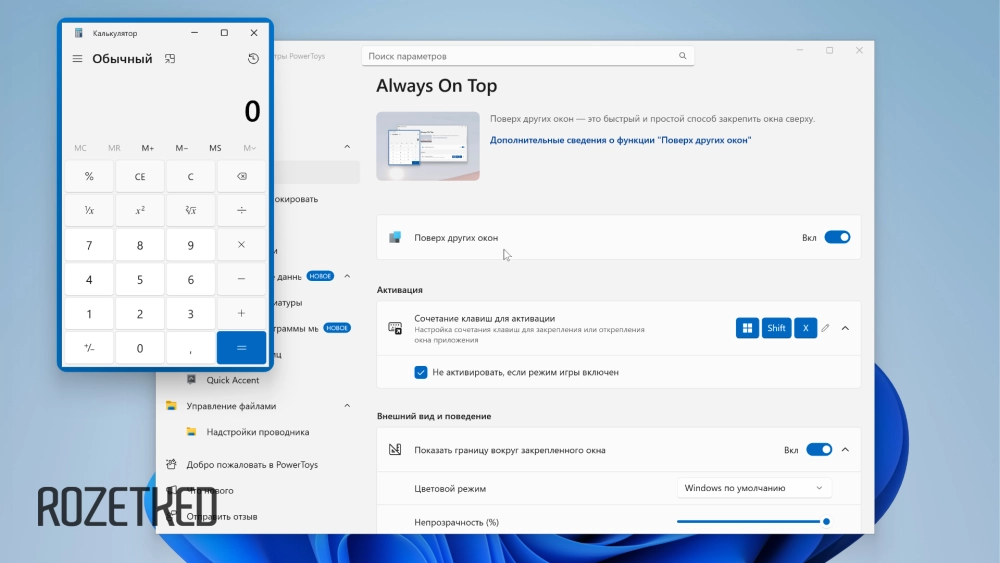Screen dimensions: 1000x563
Task: Select 'Quick Accent' in the sidebar
Action: click(232, 380)
